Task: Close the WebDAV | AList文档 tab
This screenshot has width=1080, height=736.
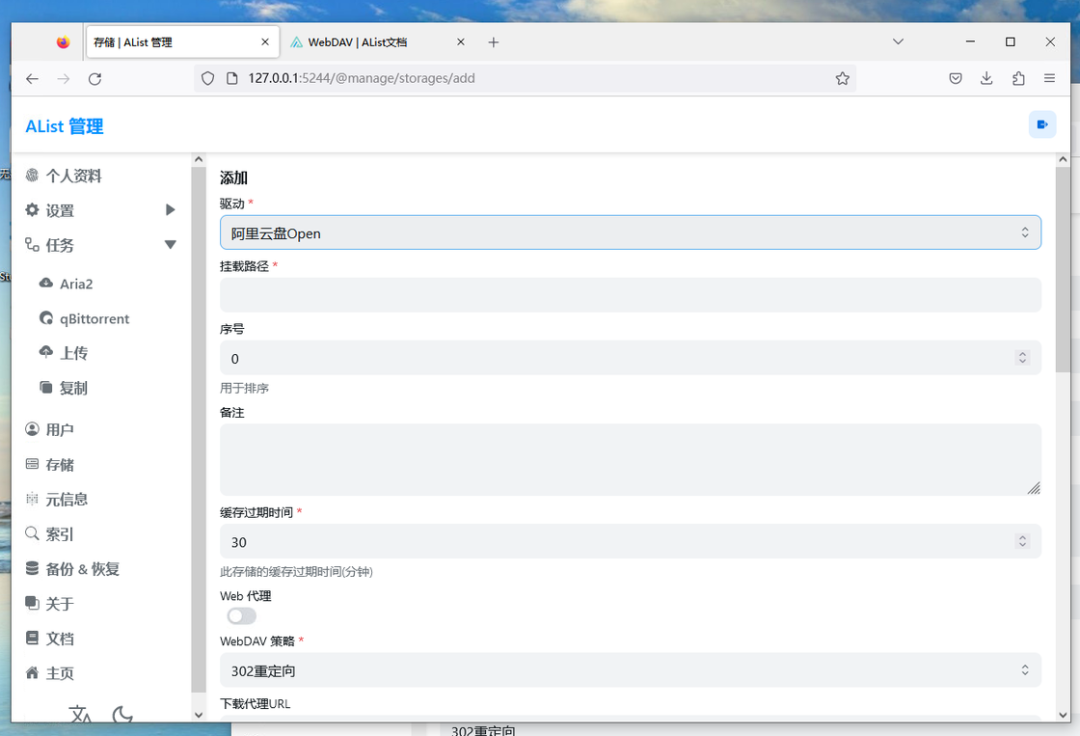Action: [461, 42]
